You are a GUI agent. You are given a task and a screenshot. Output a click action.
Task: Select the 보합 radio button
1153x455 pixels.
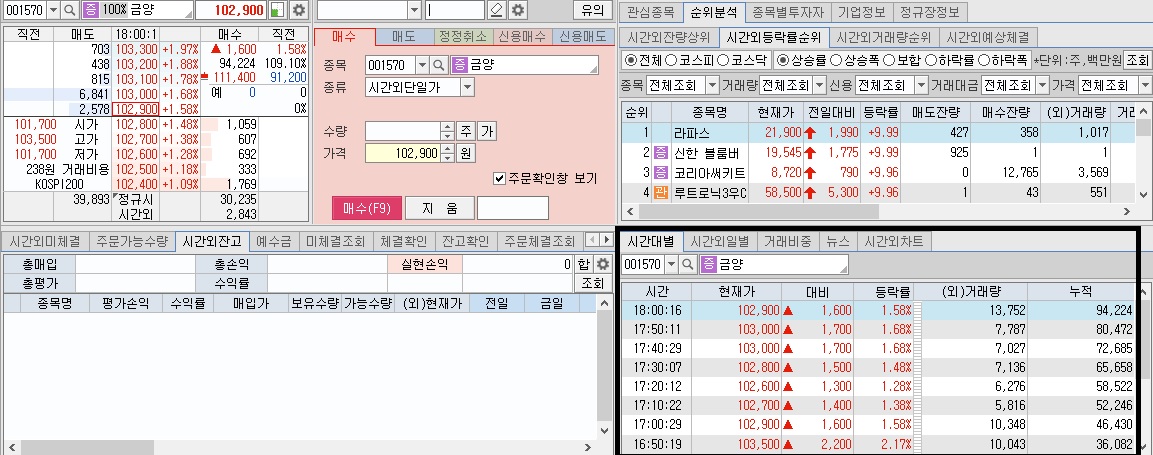888,60
